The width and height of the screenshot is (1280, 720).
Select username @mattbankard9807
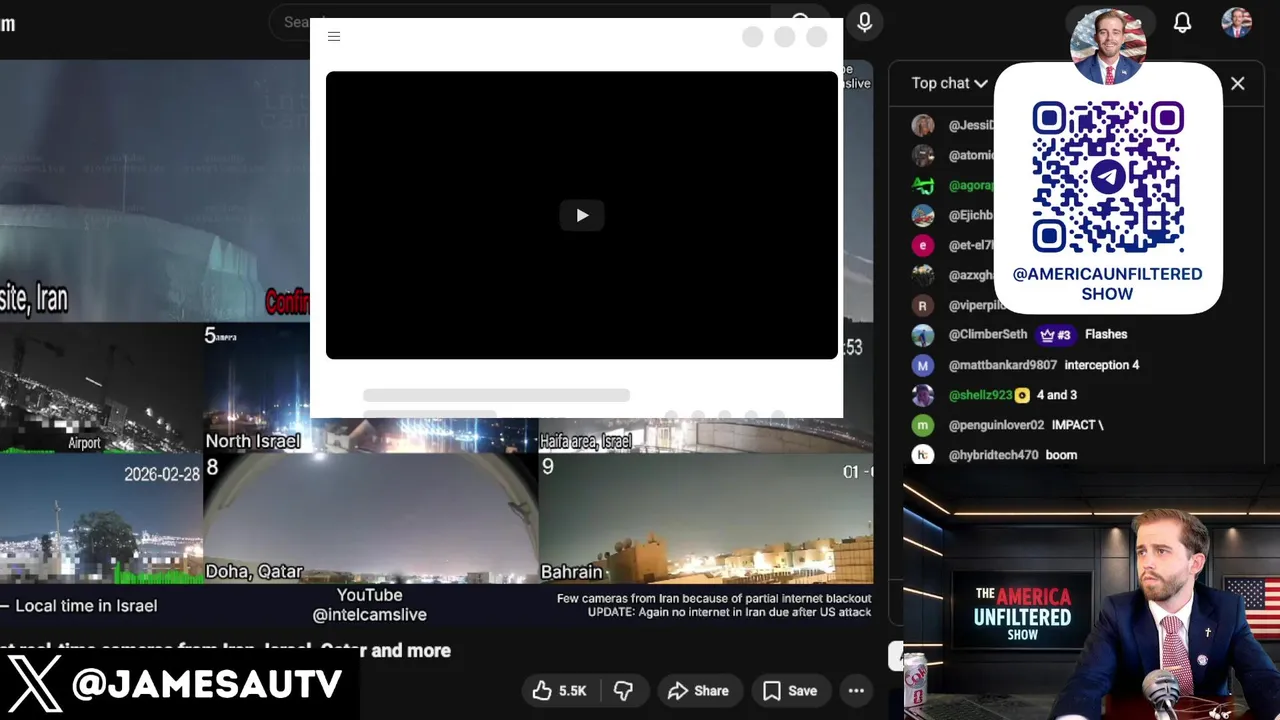pos(1002,365)
